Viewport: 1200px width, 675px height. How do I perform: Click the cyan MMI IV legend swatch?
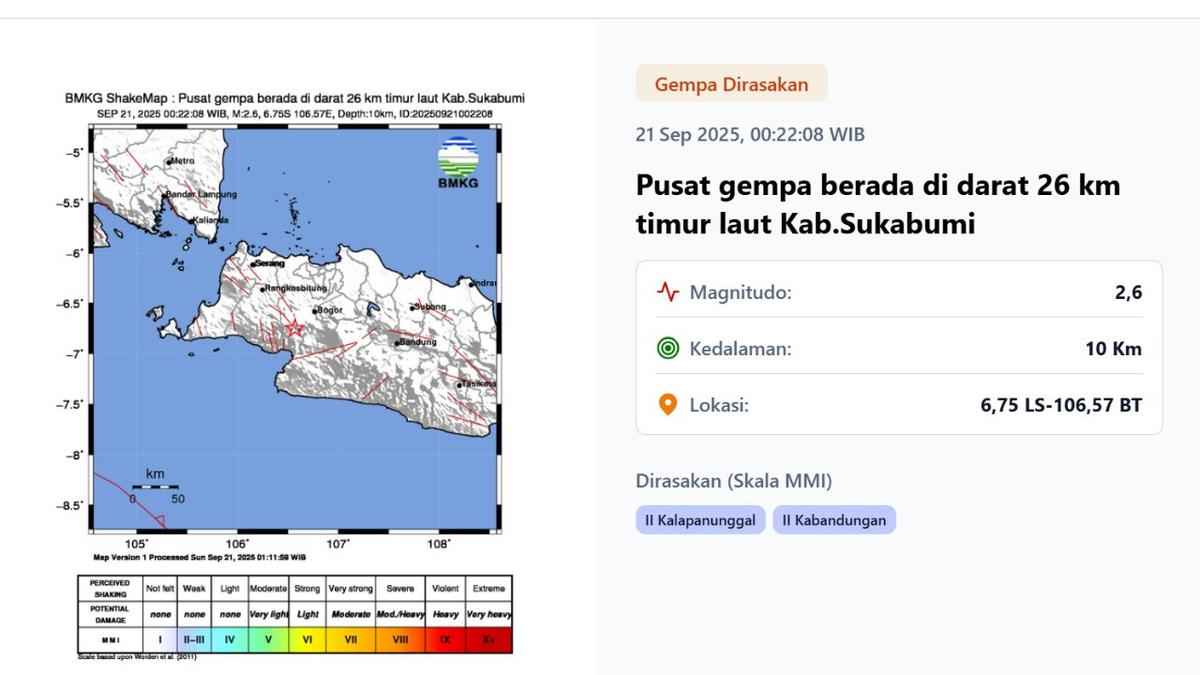[x=230, y=639]
